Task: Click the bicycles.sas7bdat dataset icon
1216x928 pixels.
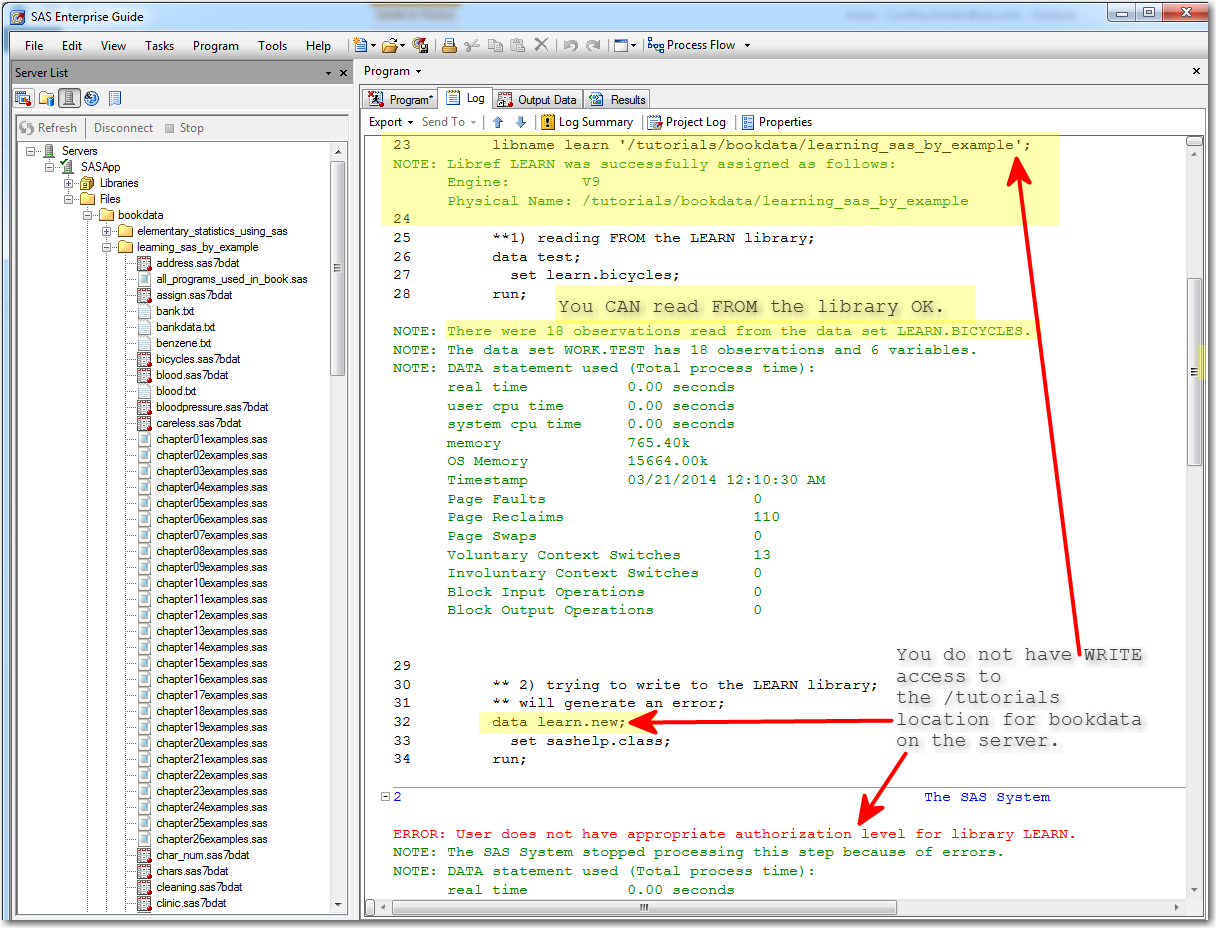Action: (x=144, y=359)
